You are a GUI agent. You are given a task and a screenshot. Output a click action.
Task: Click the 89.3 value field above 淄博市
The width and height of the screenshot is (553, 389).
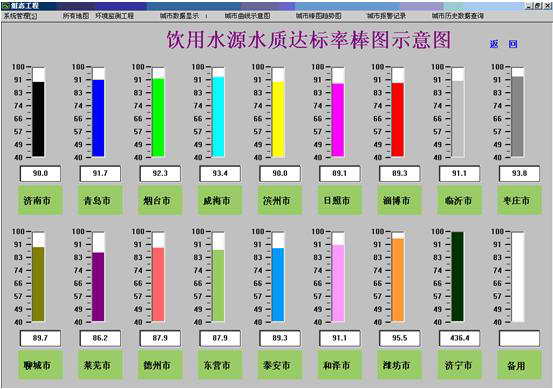coord(400,174)
